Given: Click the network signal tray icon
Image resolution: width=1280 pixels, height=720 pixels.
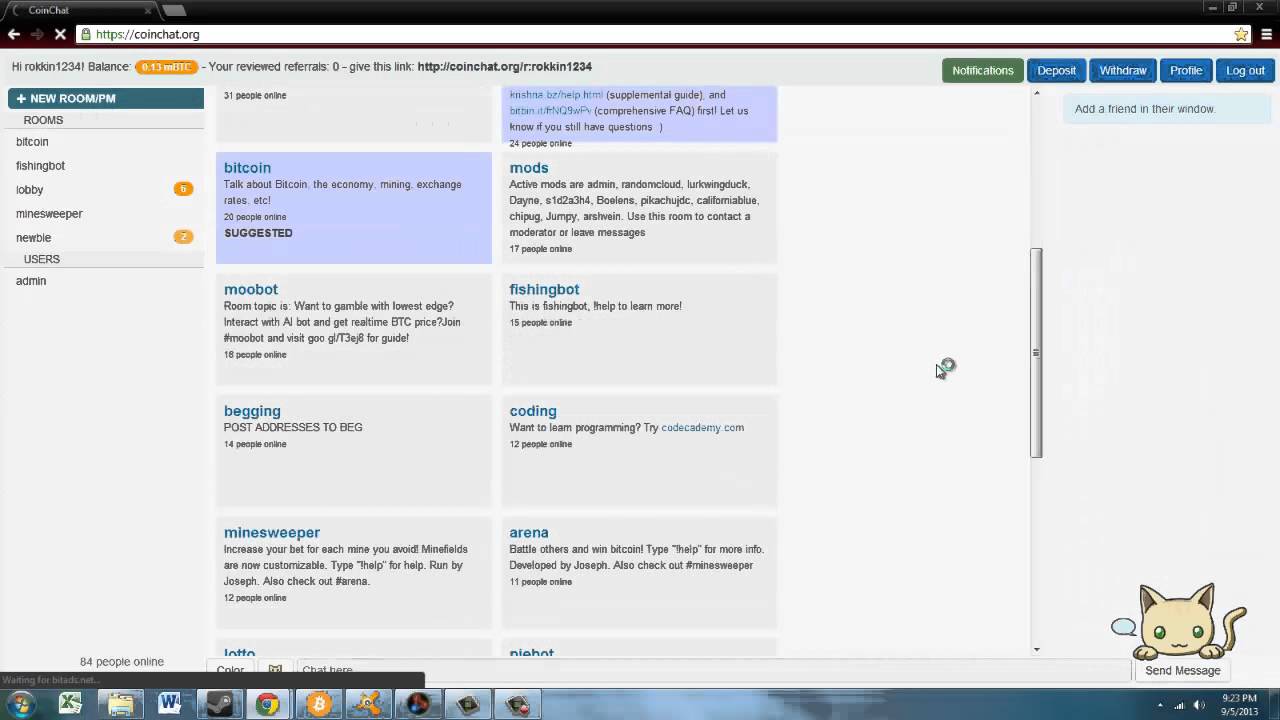Looking at the screenshot, I should (1180, 705).
